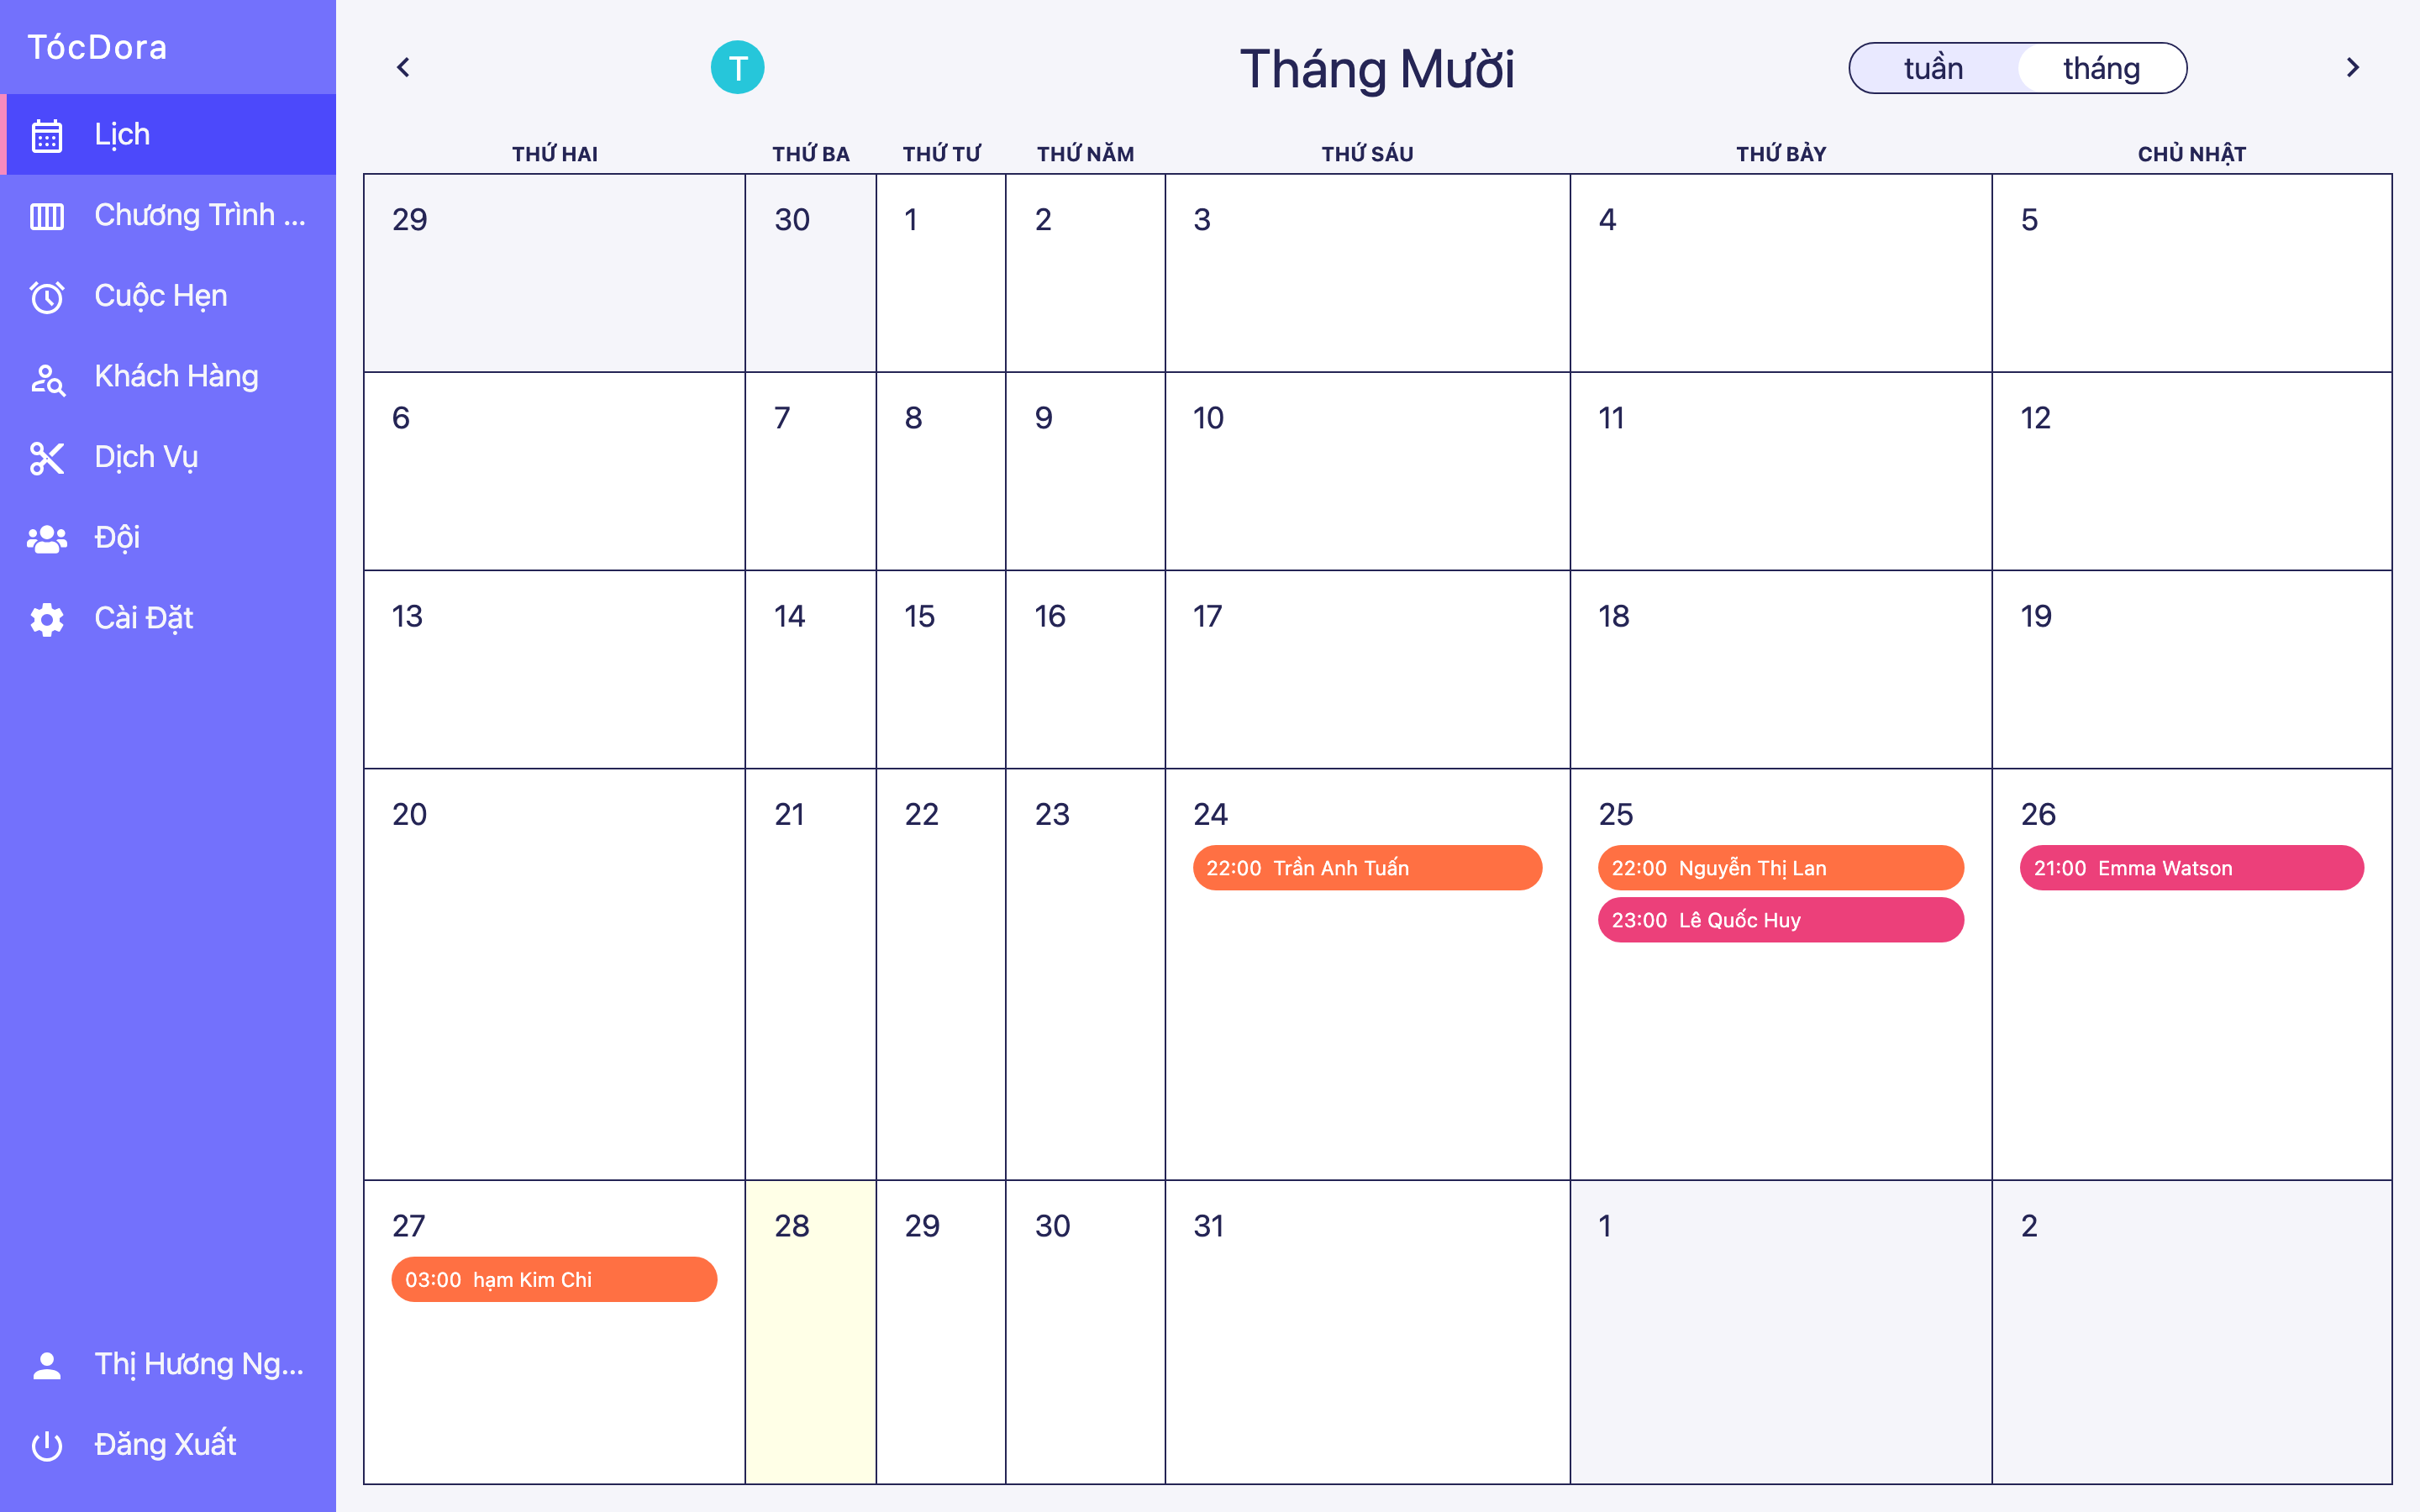Image resolution: width=2420 pixels, height=1512 pixels.
Task: Click the Cài Đặt gear icon
Action: [x=47, y=619]
